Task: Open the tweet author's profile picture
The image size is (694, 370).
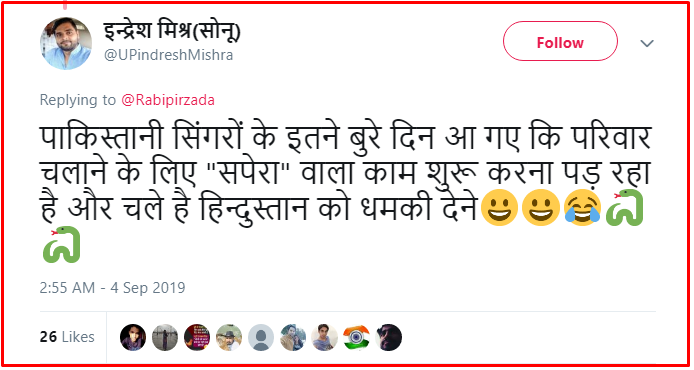Action: pos(66,43)
